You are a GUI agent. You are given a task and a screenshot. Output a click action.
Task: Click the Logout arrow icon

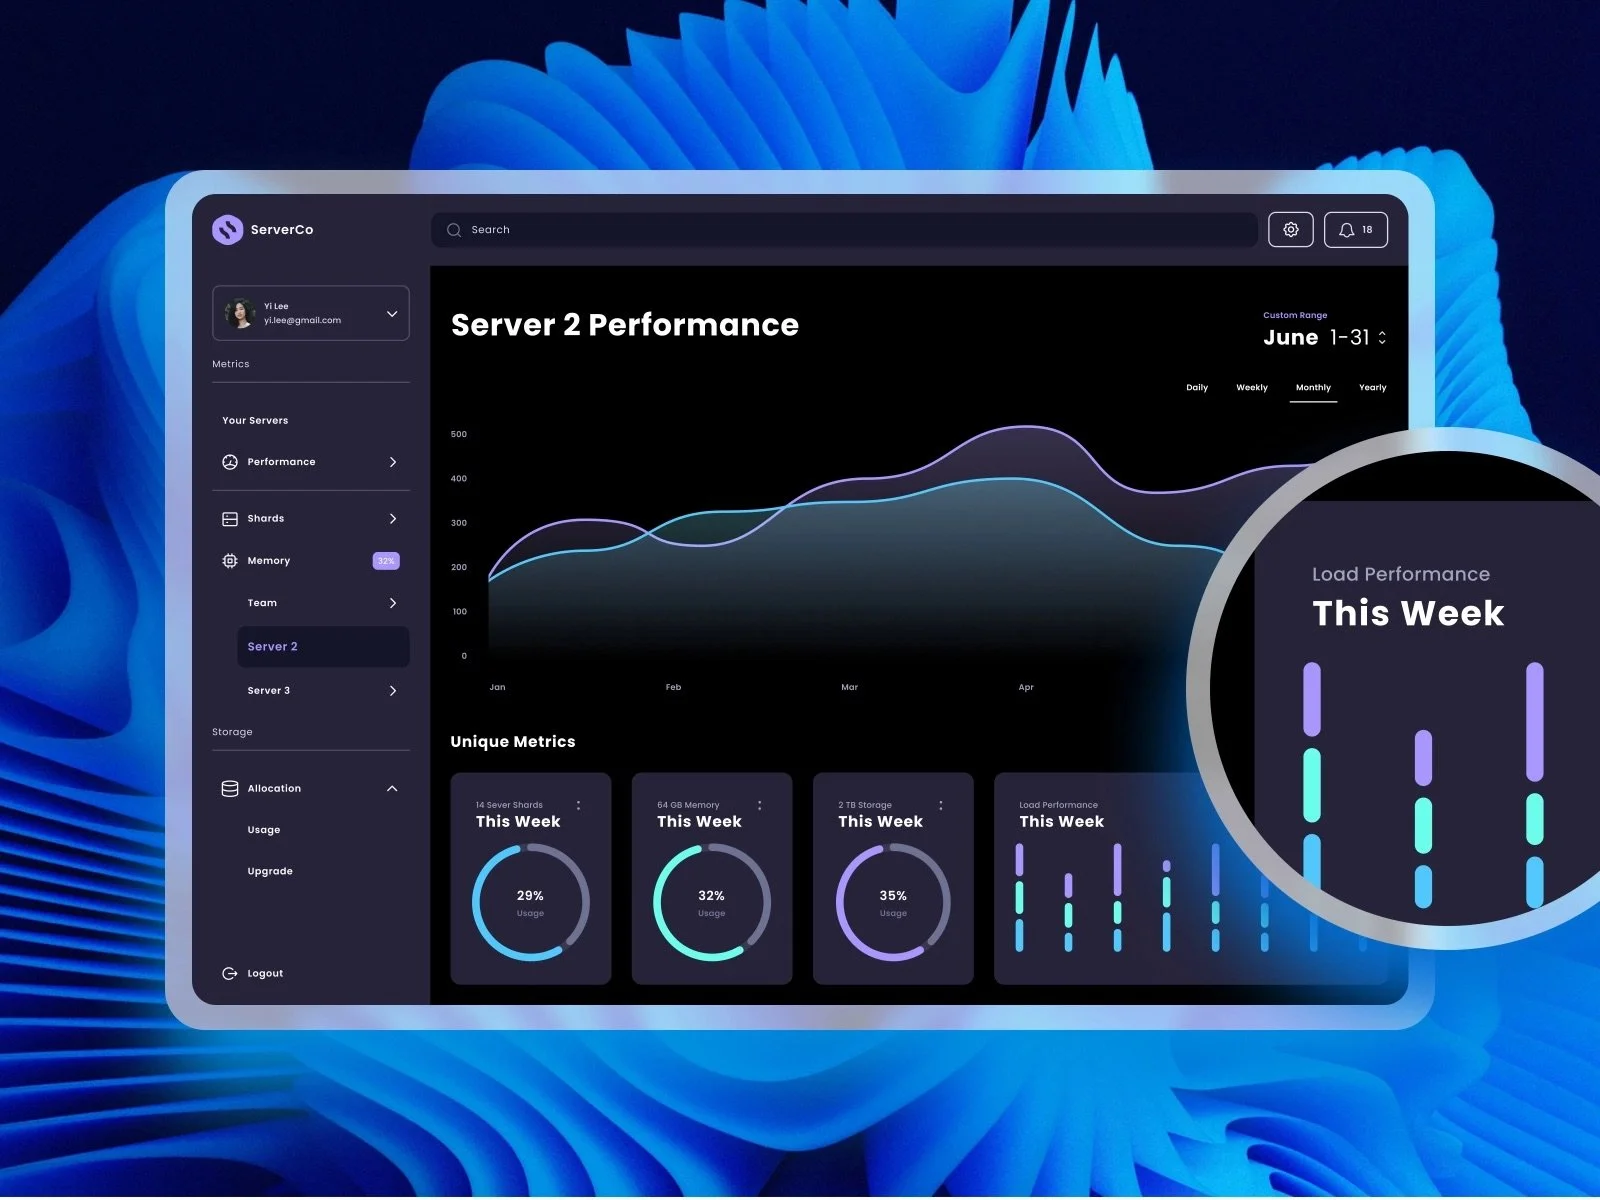pos(229,973)
